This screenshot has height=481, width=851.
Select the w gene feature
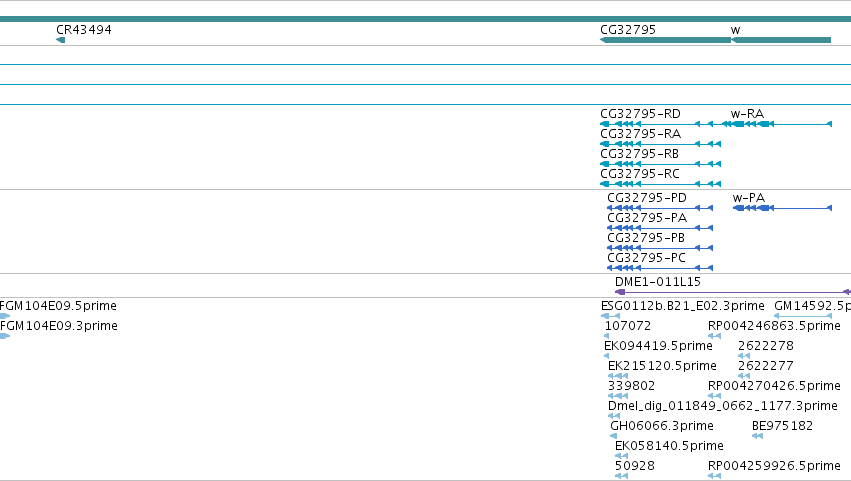click(x=781, y=40)
